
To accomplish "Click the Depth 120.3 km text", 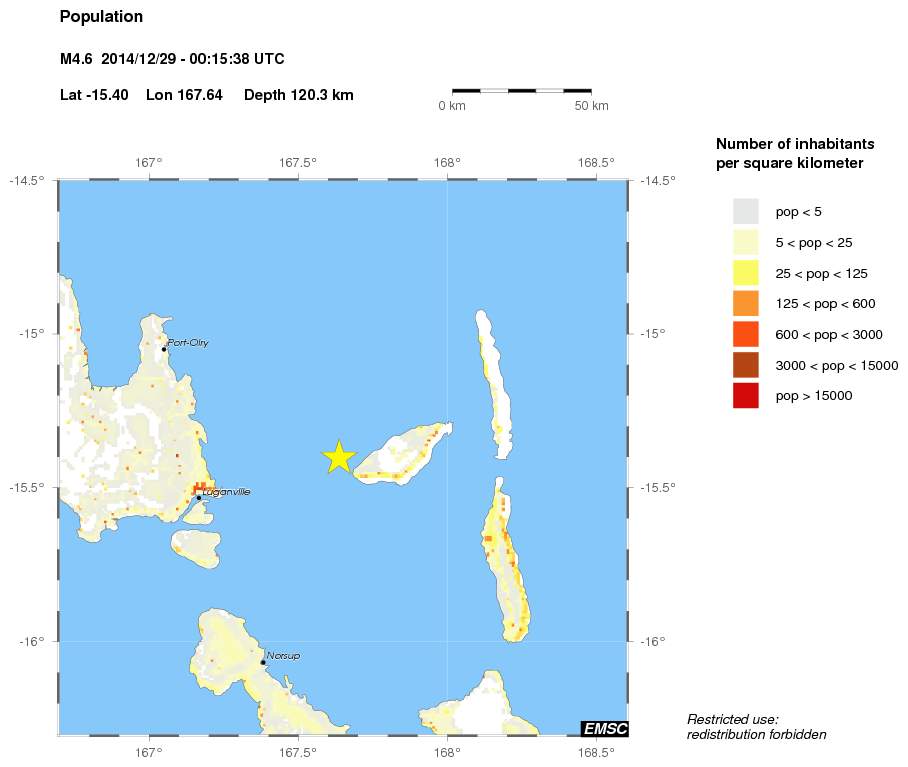I will (298, 95).
